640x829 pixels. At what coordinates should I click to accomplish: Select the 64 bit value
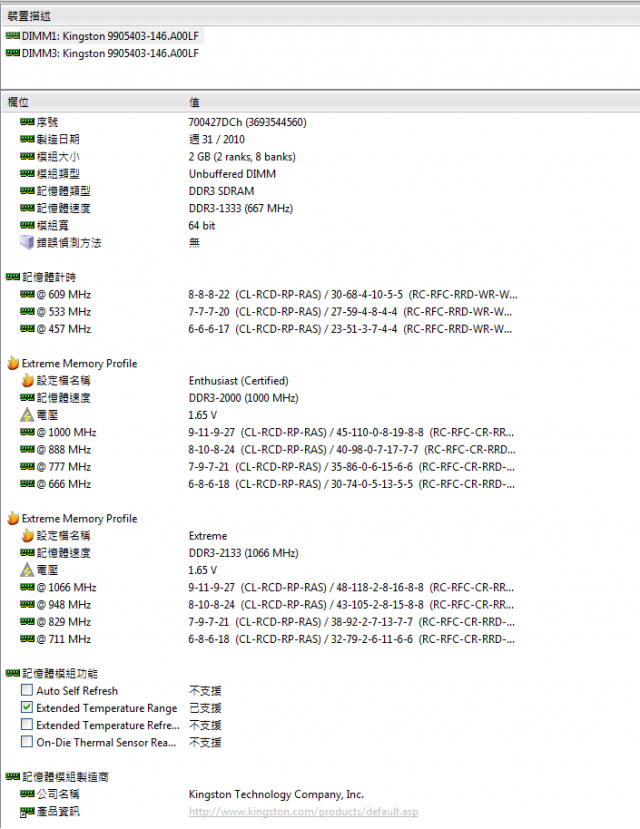pyautogui.click(x=202, y=225)
